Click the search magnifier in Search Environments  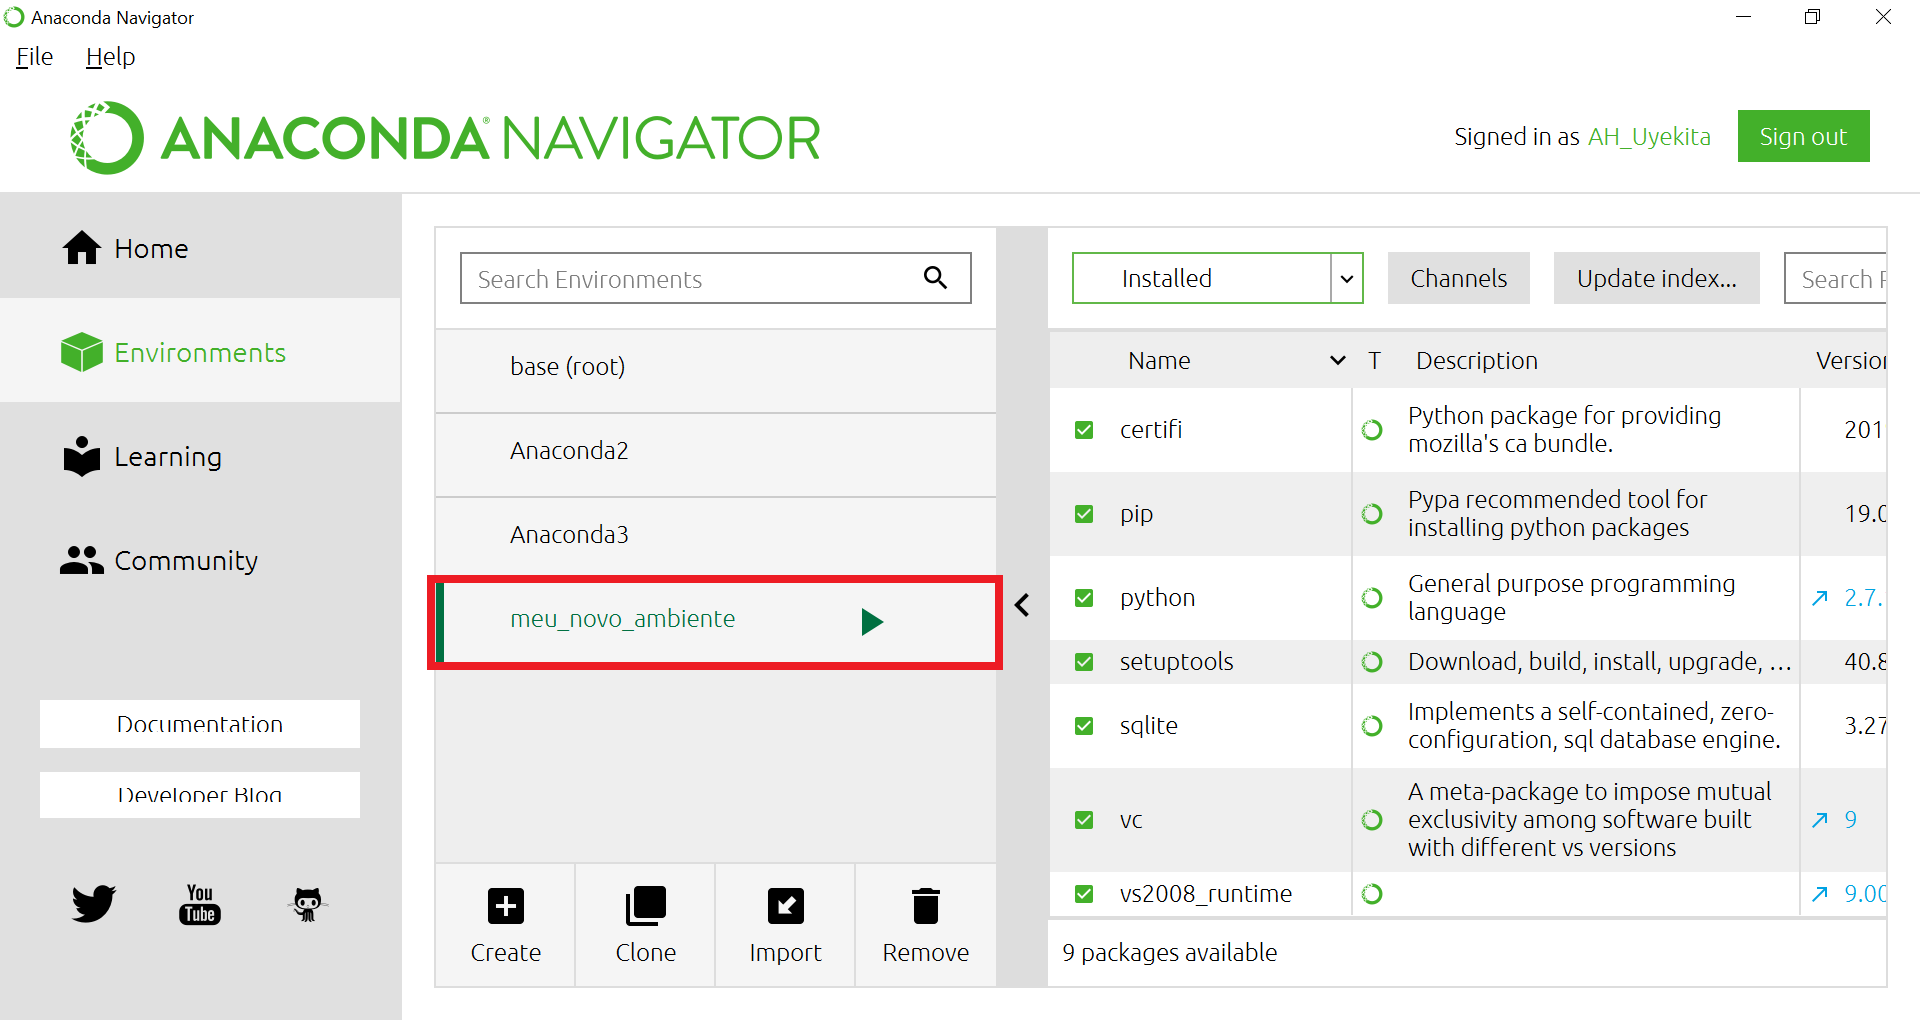(935, 277)
